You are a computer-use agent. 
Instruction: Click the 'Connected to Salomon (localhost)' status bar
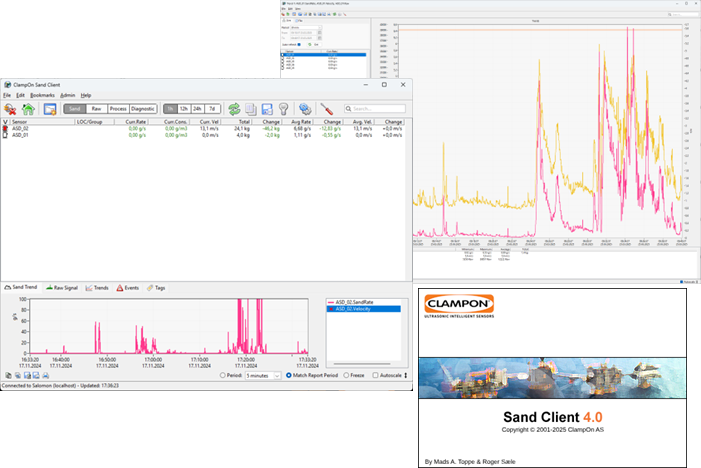pos(206,385)
